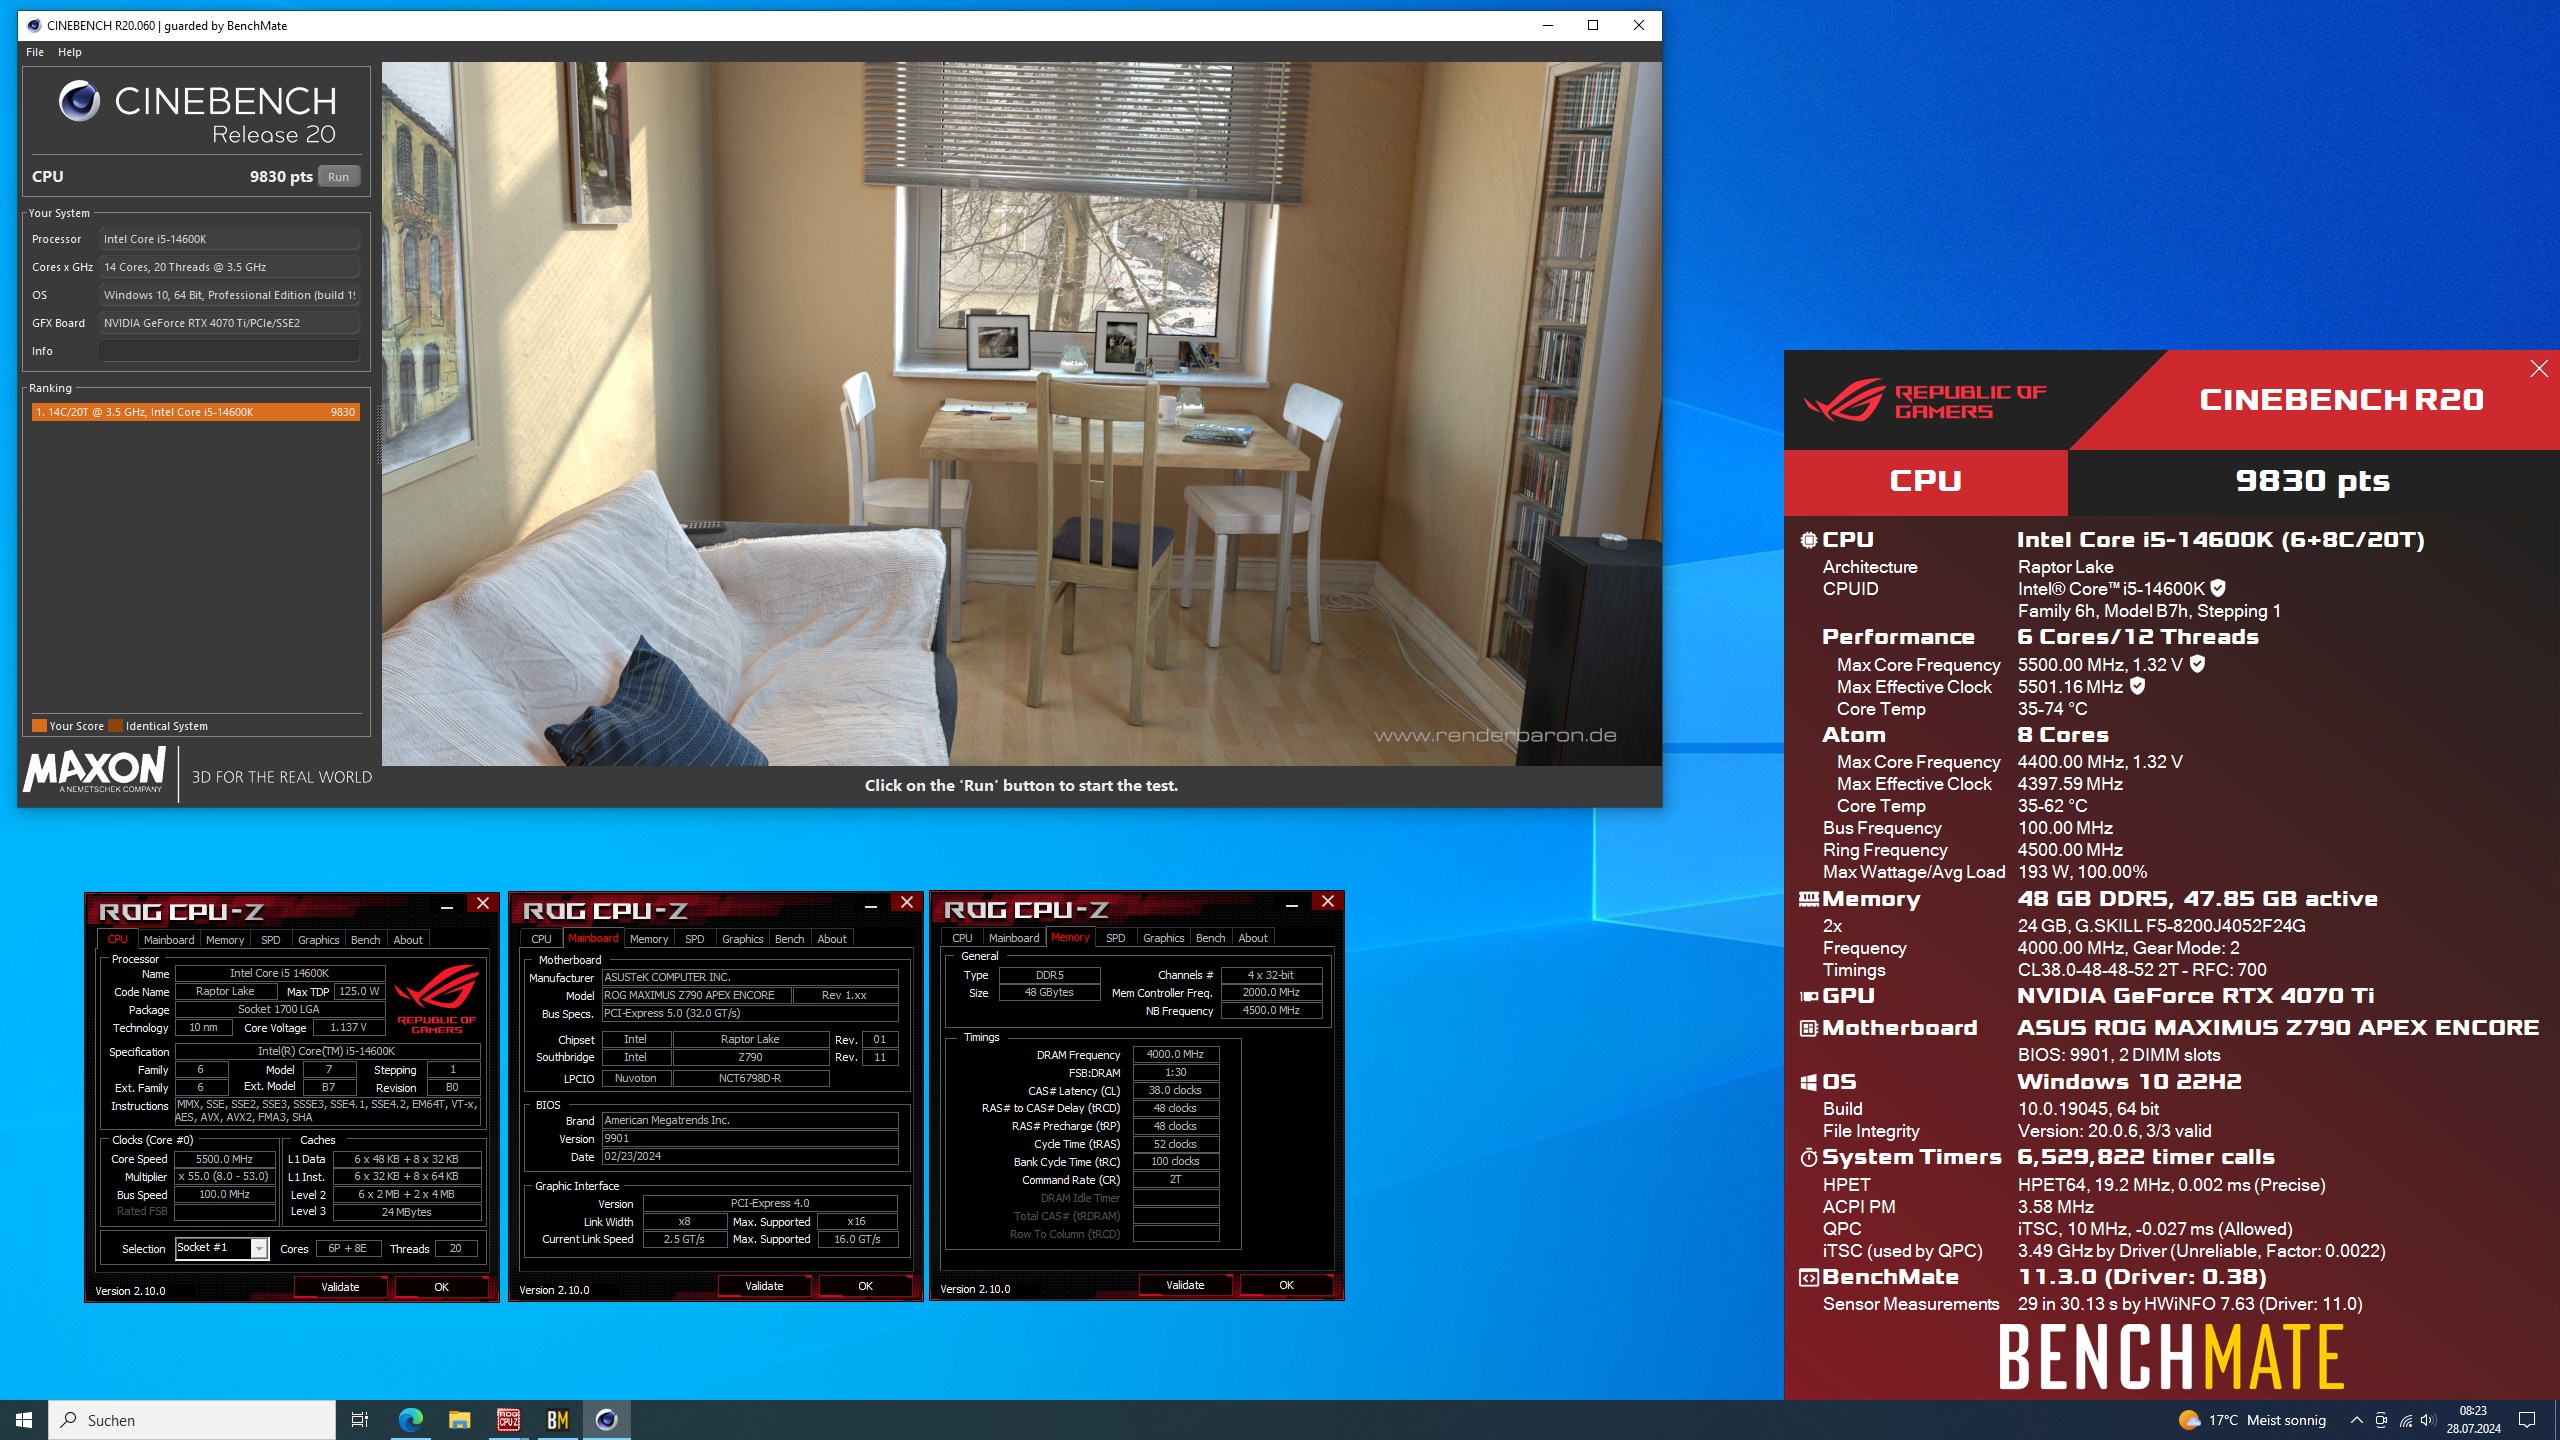Open the ROG CPU-Z taskbar icon
The image size is (2560, 1440).
pos(508,1419)
